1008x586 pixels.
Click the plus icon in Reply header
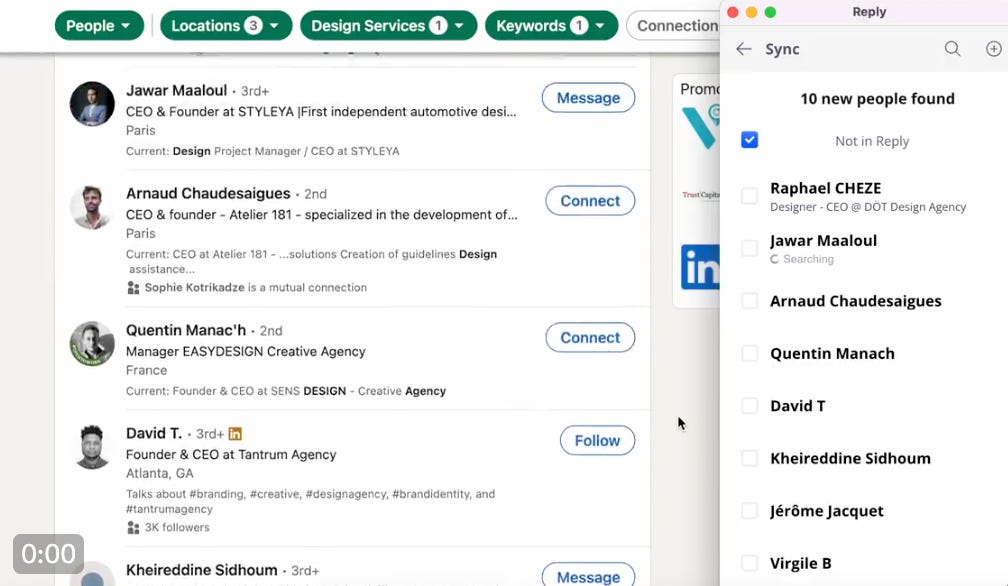click(x=993, y=49)
